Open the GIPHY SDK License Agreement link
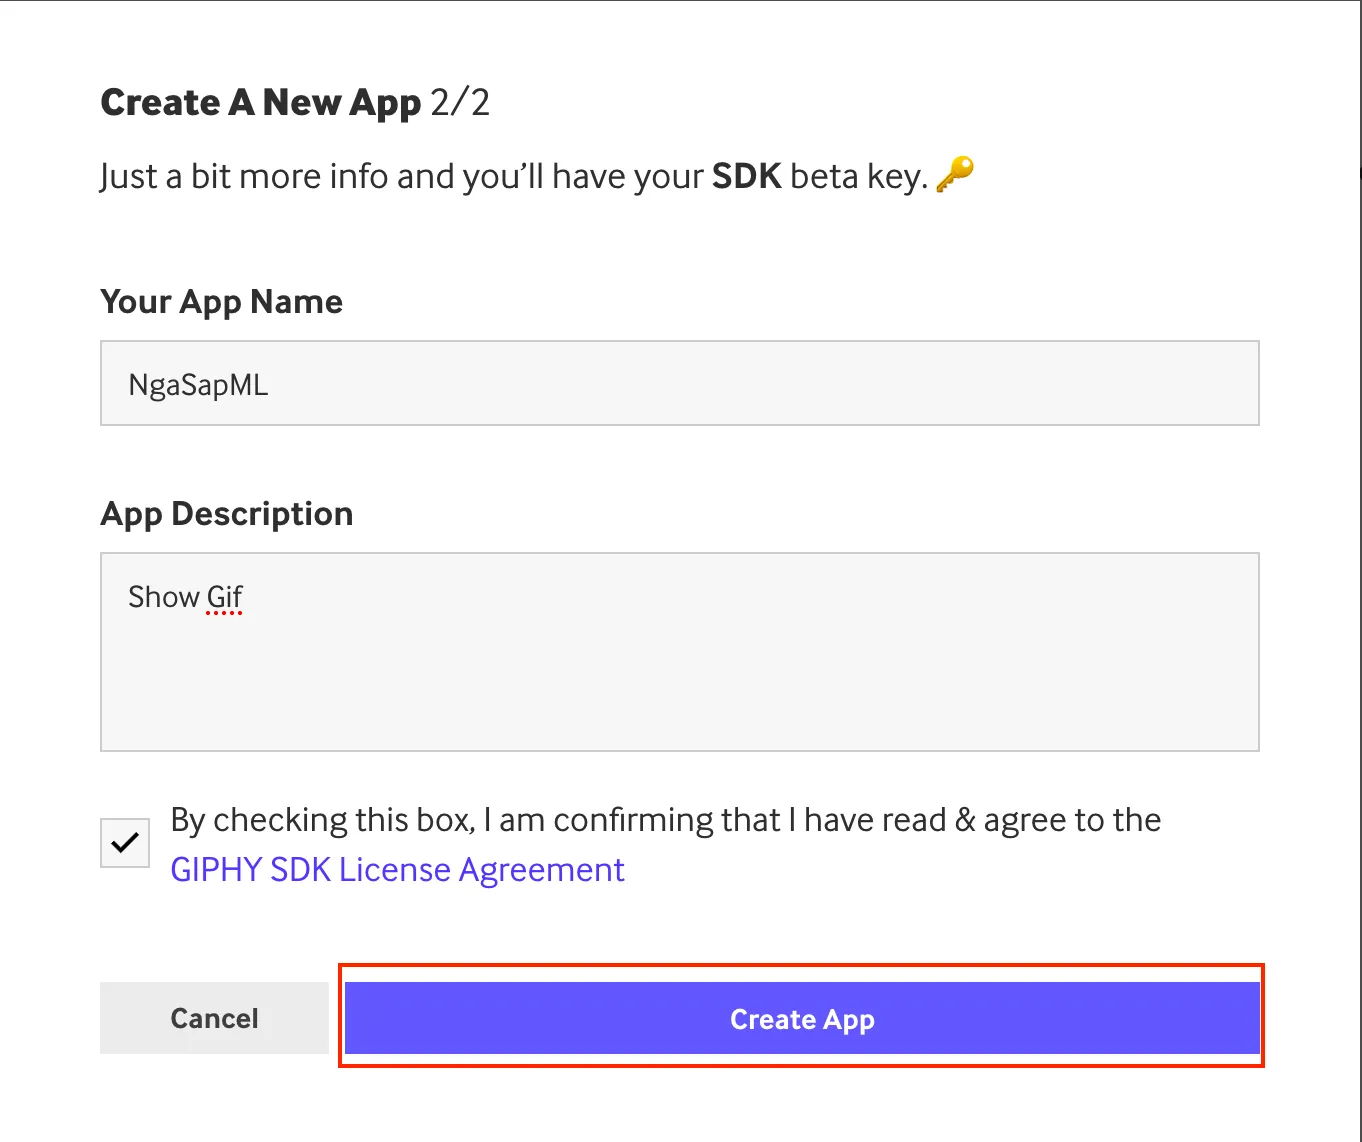The image size is (1362, 1142). coord(396,869)
